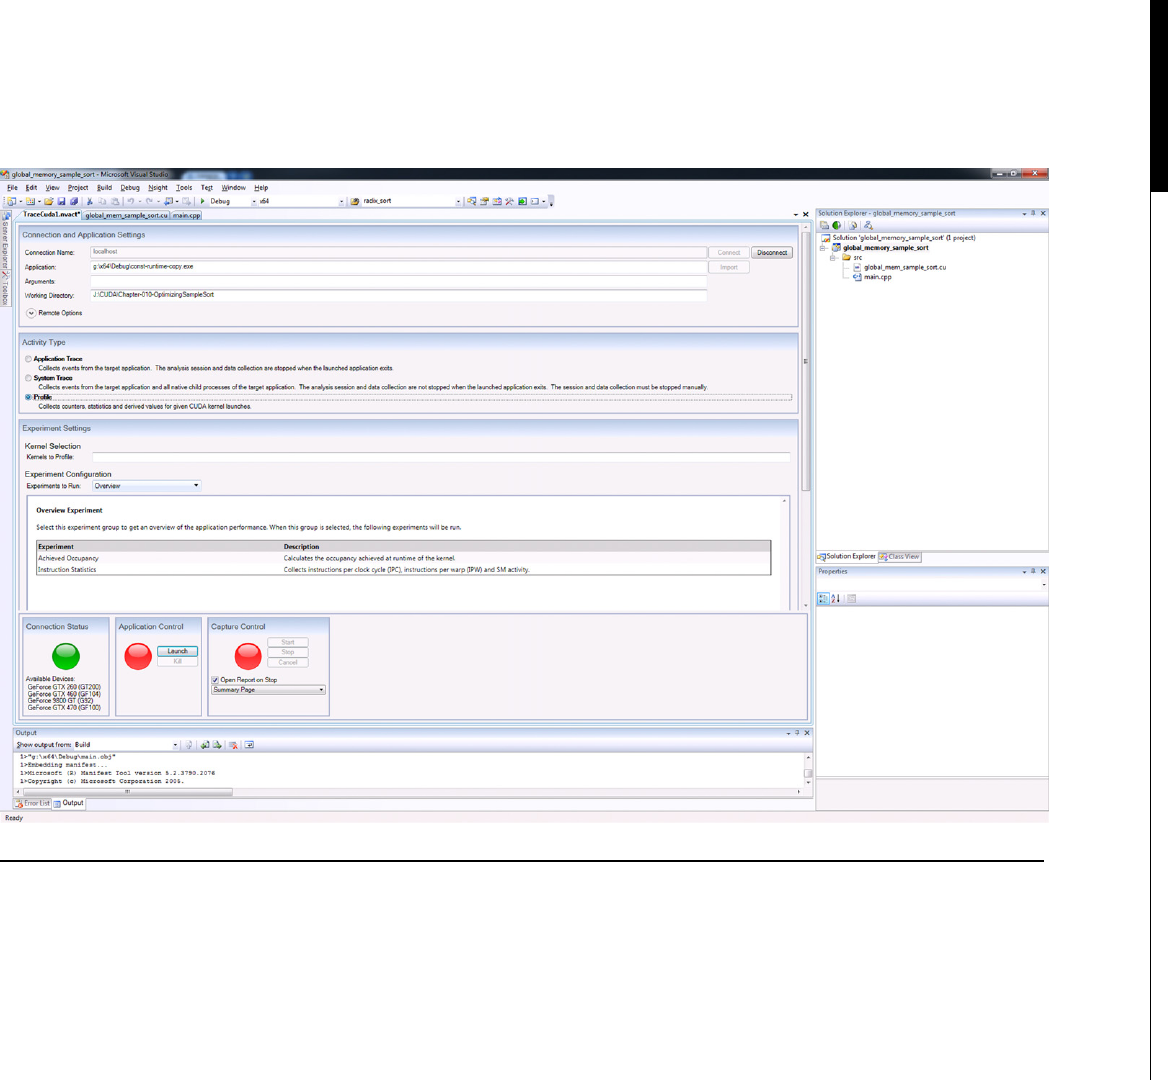This screenshot has height=1080, width=1168.
Task: Click Show All Files icon in Solution Explorer
Action: [837, 225]
